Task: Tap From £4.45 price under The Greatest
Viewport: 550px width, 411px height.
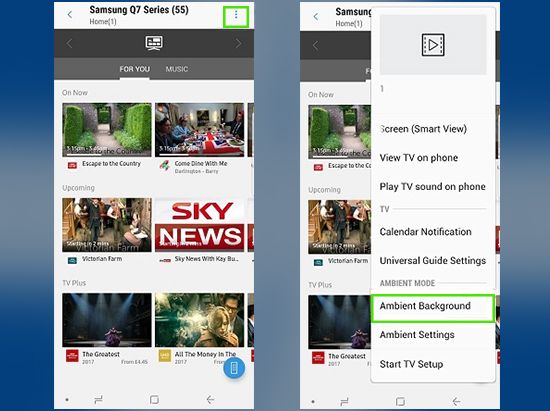Action: pyautogui.click(x=134, y=362)
